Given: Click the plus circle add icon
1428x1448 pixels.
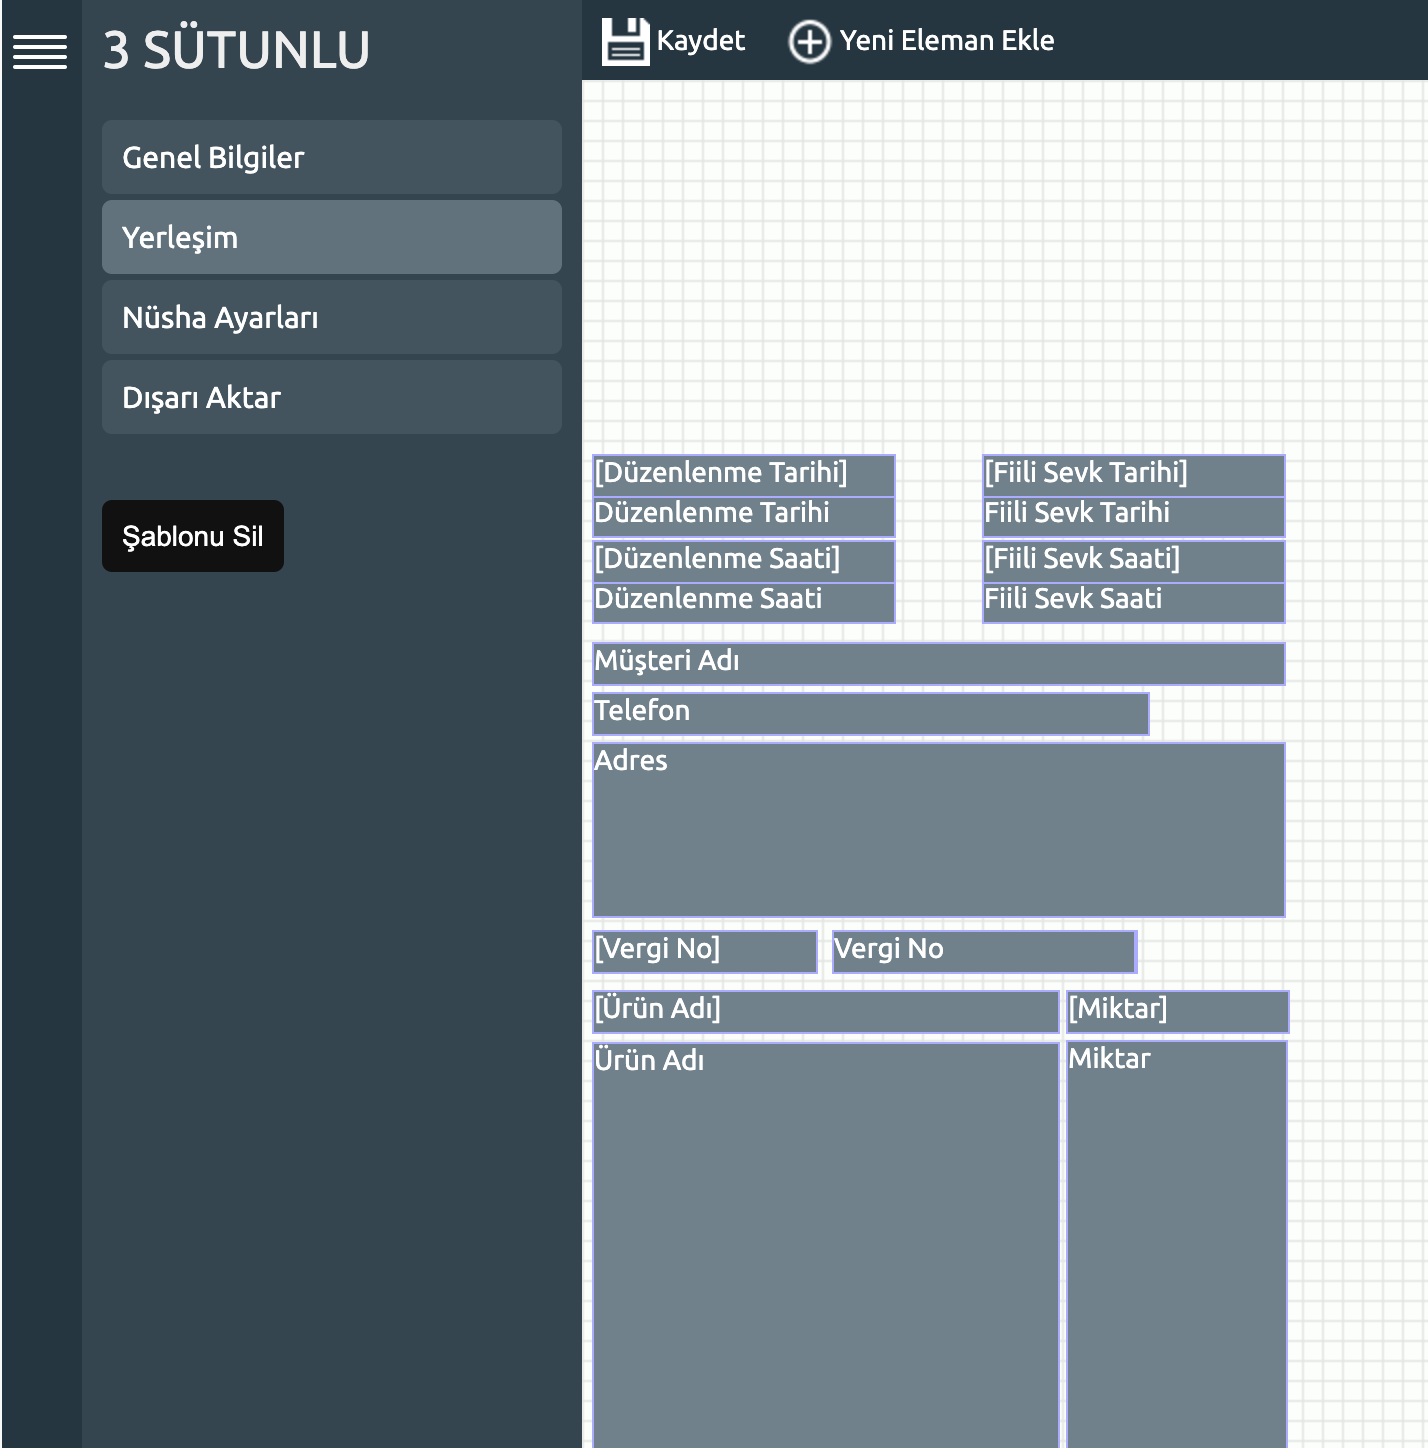Looking at the screenshot, I should point(809,42).
